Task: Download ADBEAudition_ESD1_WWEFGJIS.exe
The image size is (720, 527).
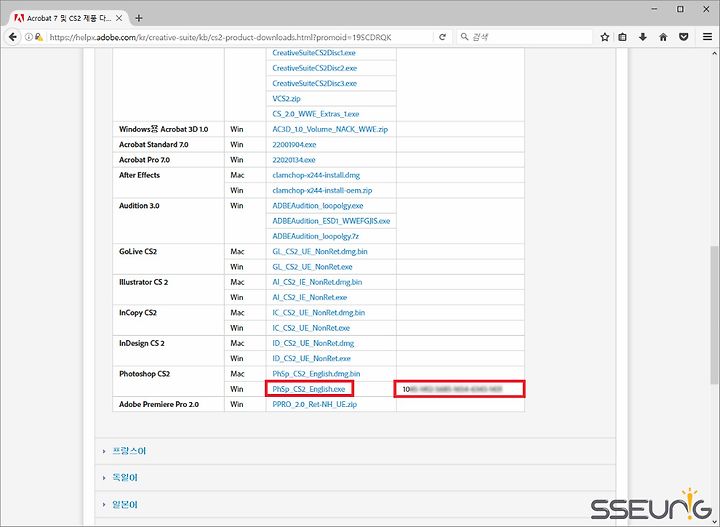Action: [331, 221]
